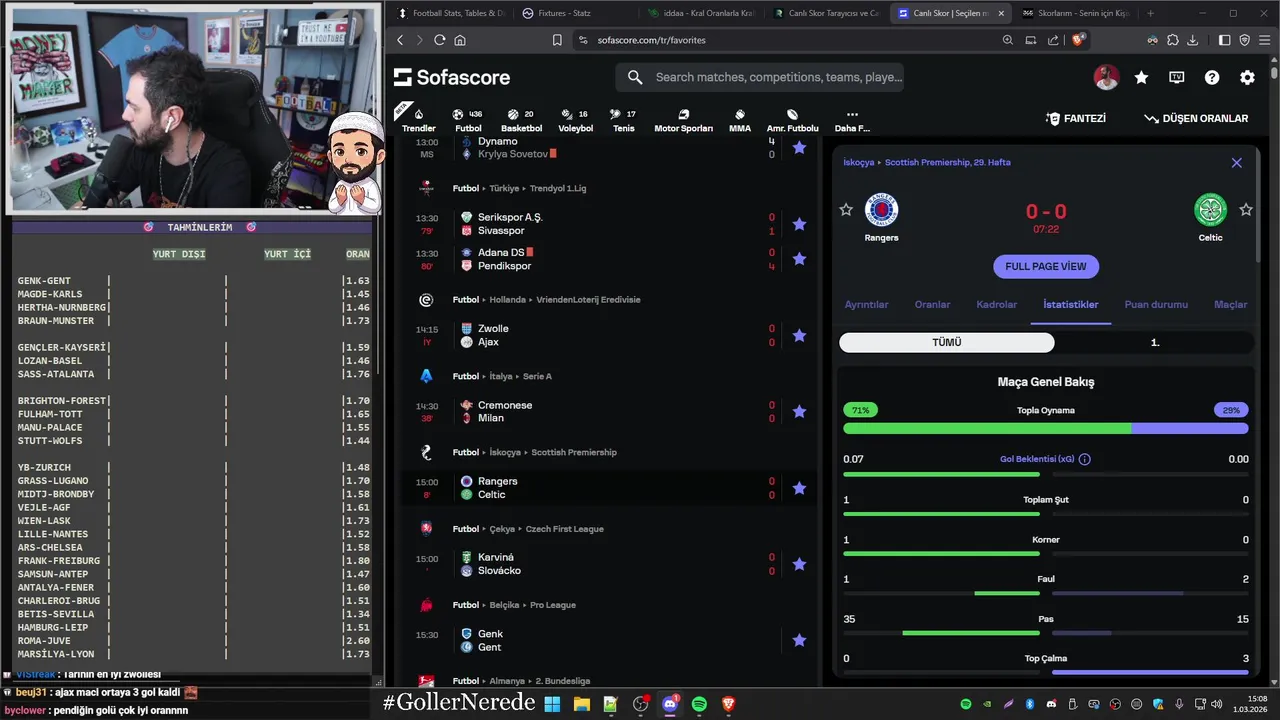
Task: Click the Rangers crest in match panel
Action: click(x=881, y=210)
